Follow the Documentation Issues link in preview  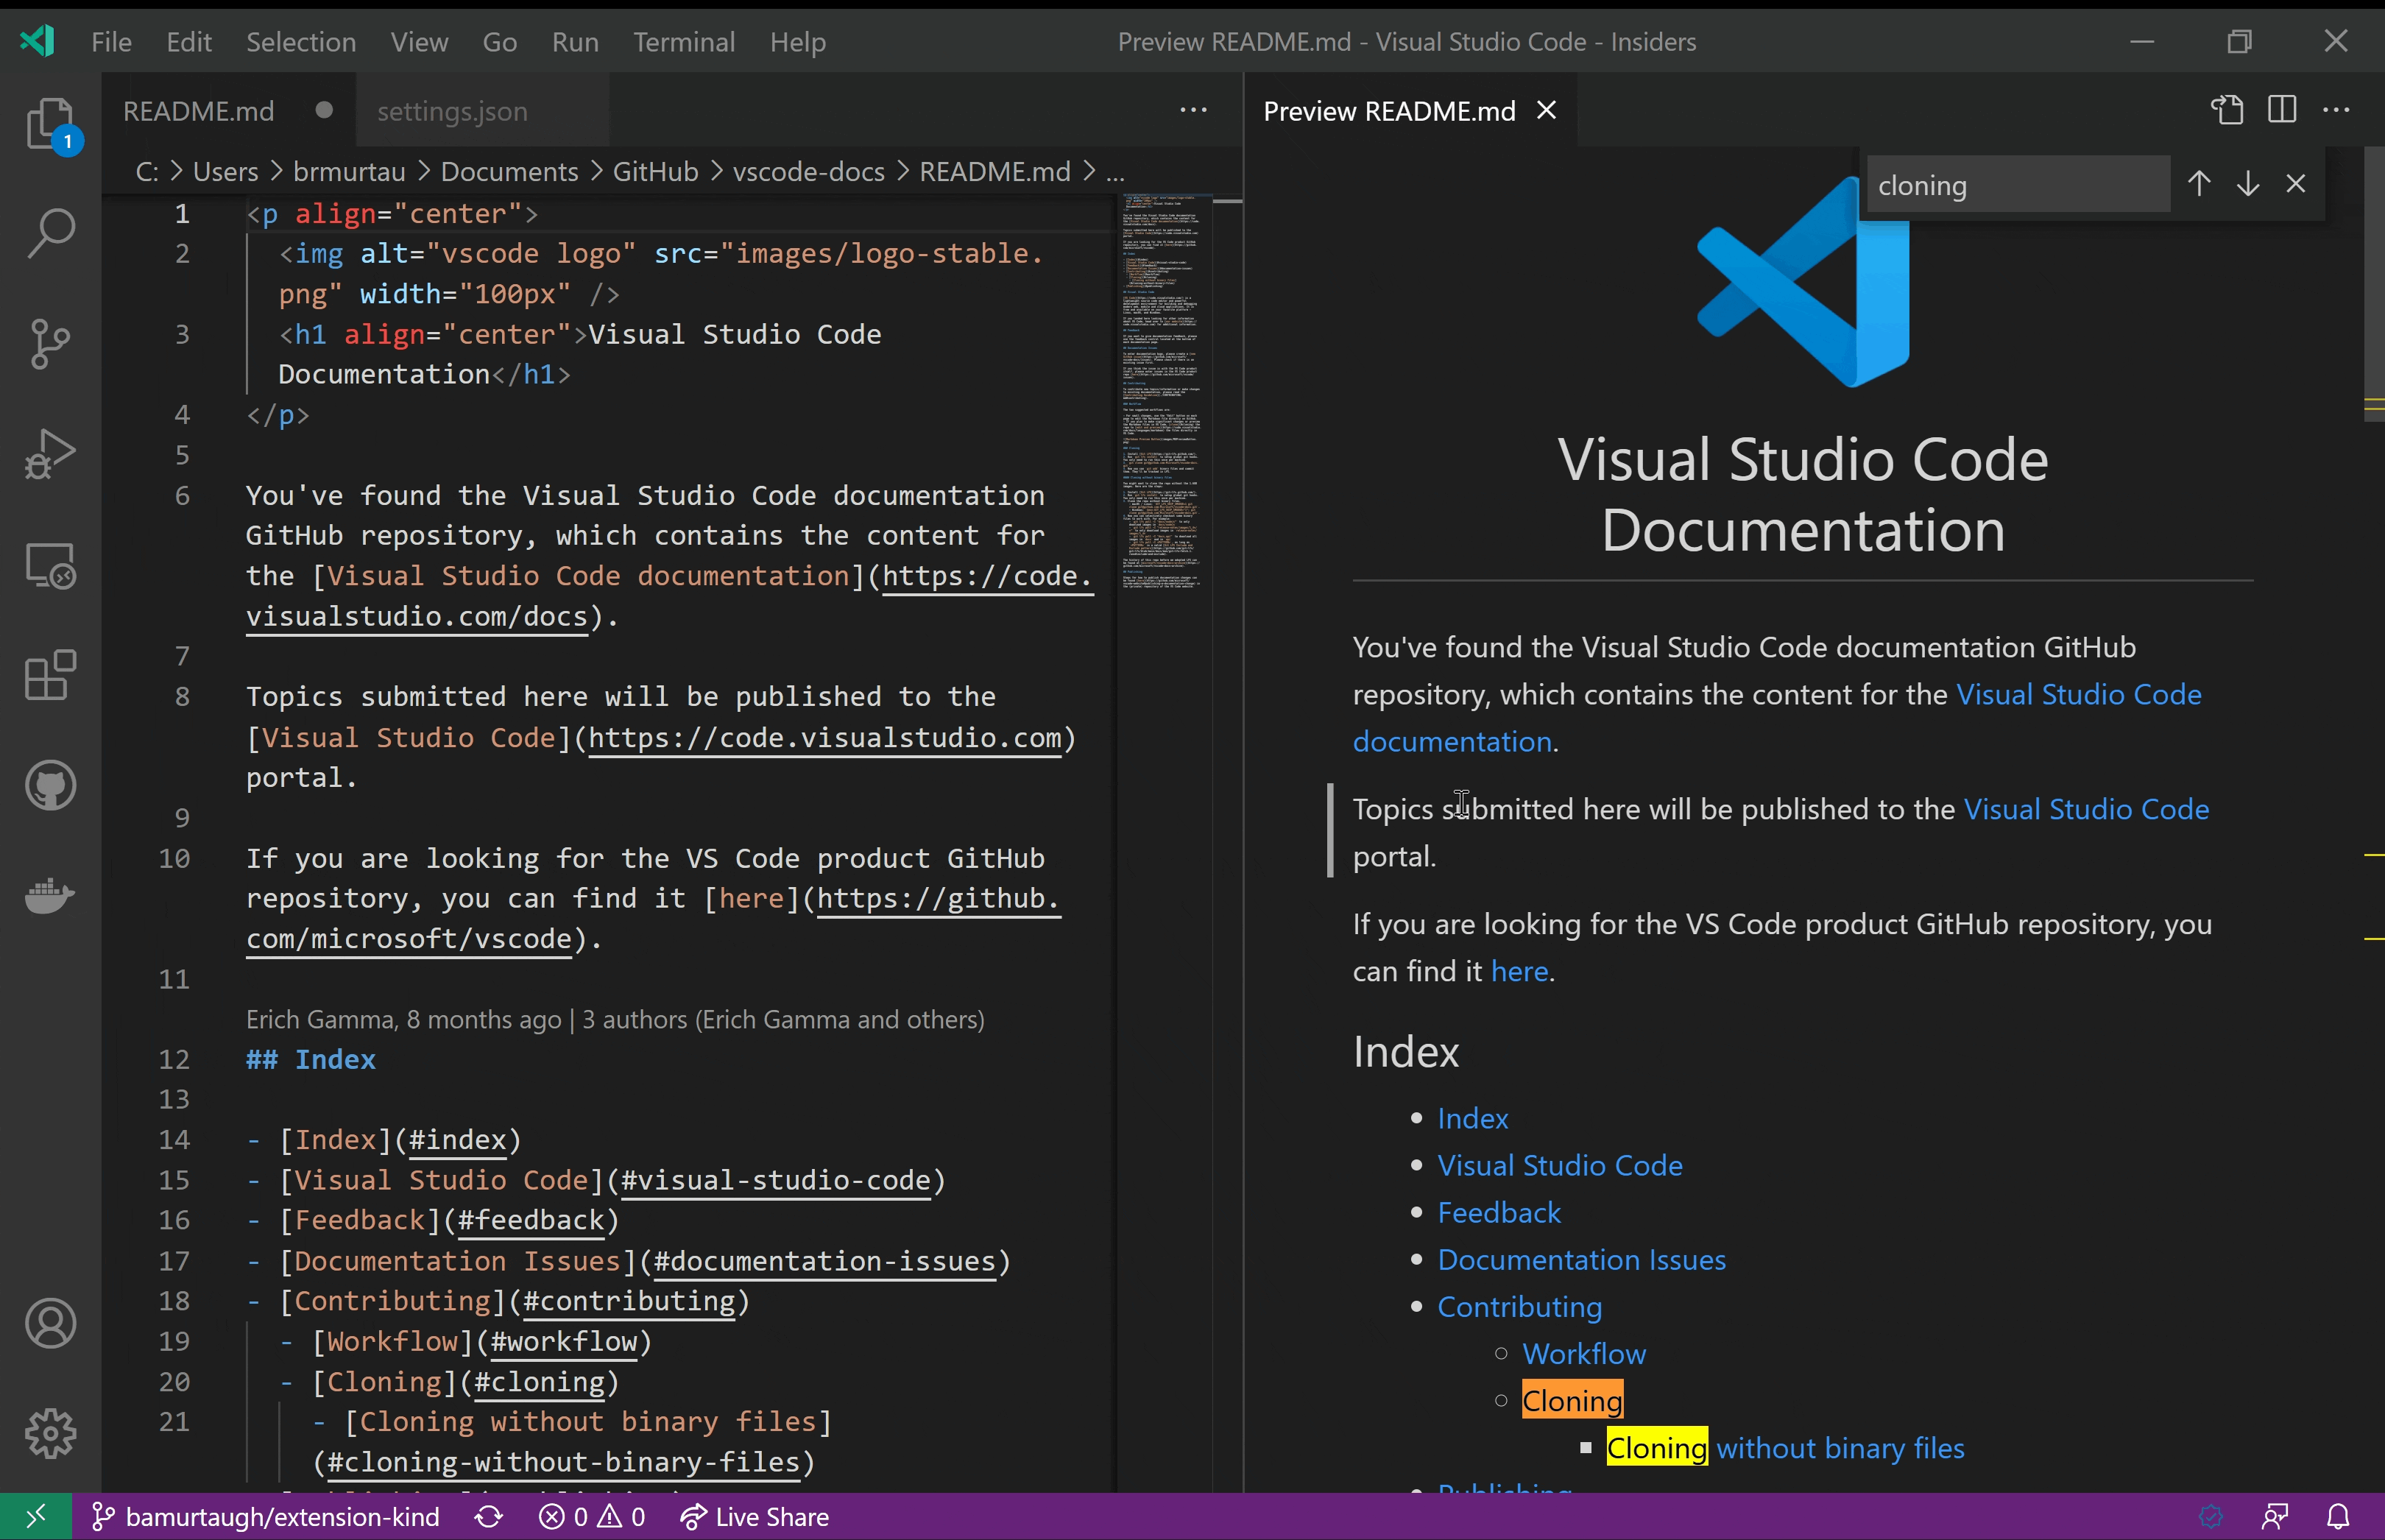pyautogui.click(x=1581, y=1259)
